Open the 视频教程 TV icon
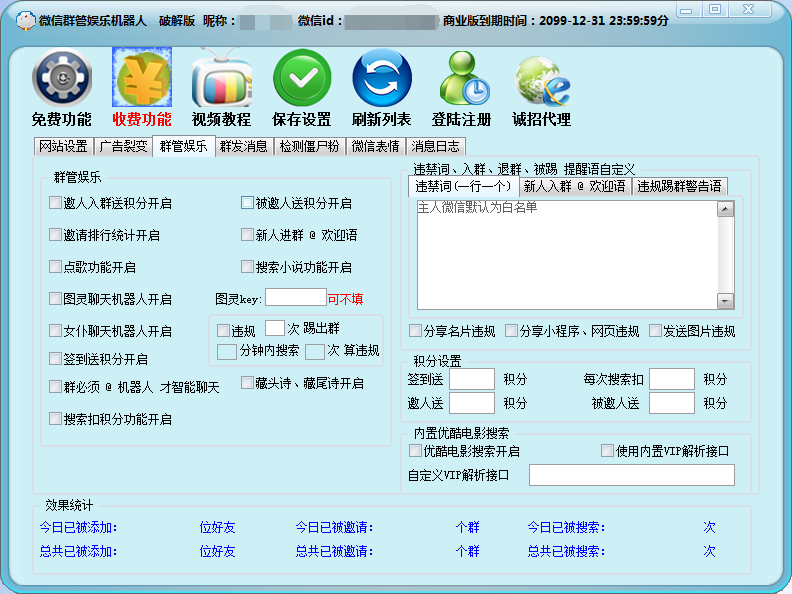The image size is (792, 594). click(x=222, y=78)
